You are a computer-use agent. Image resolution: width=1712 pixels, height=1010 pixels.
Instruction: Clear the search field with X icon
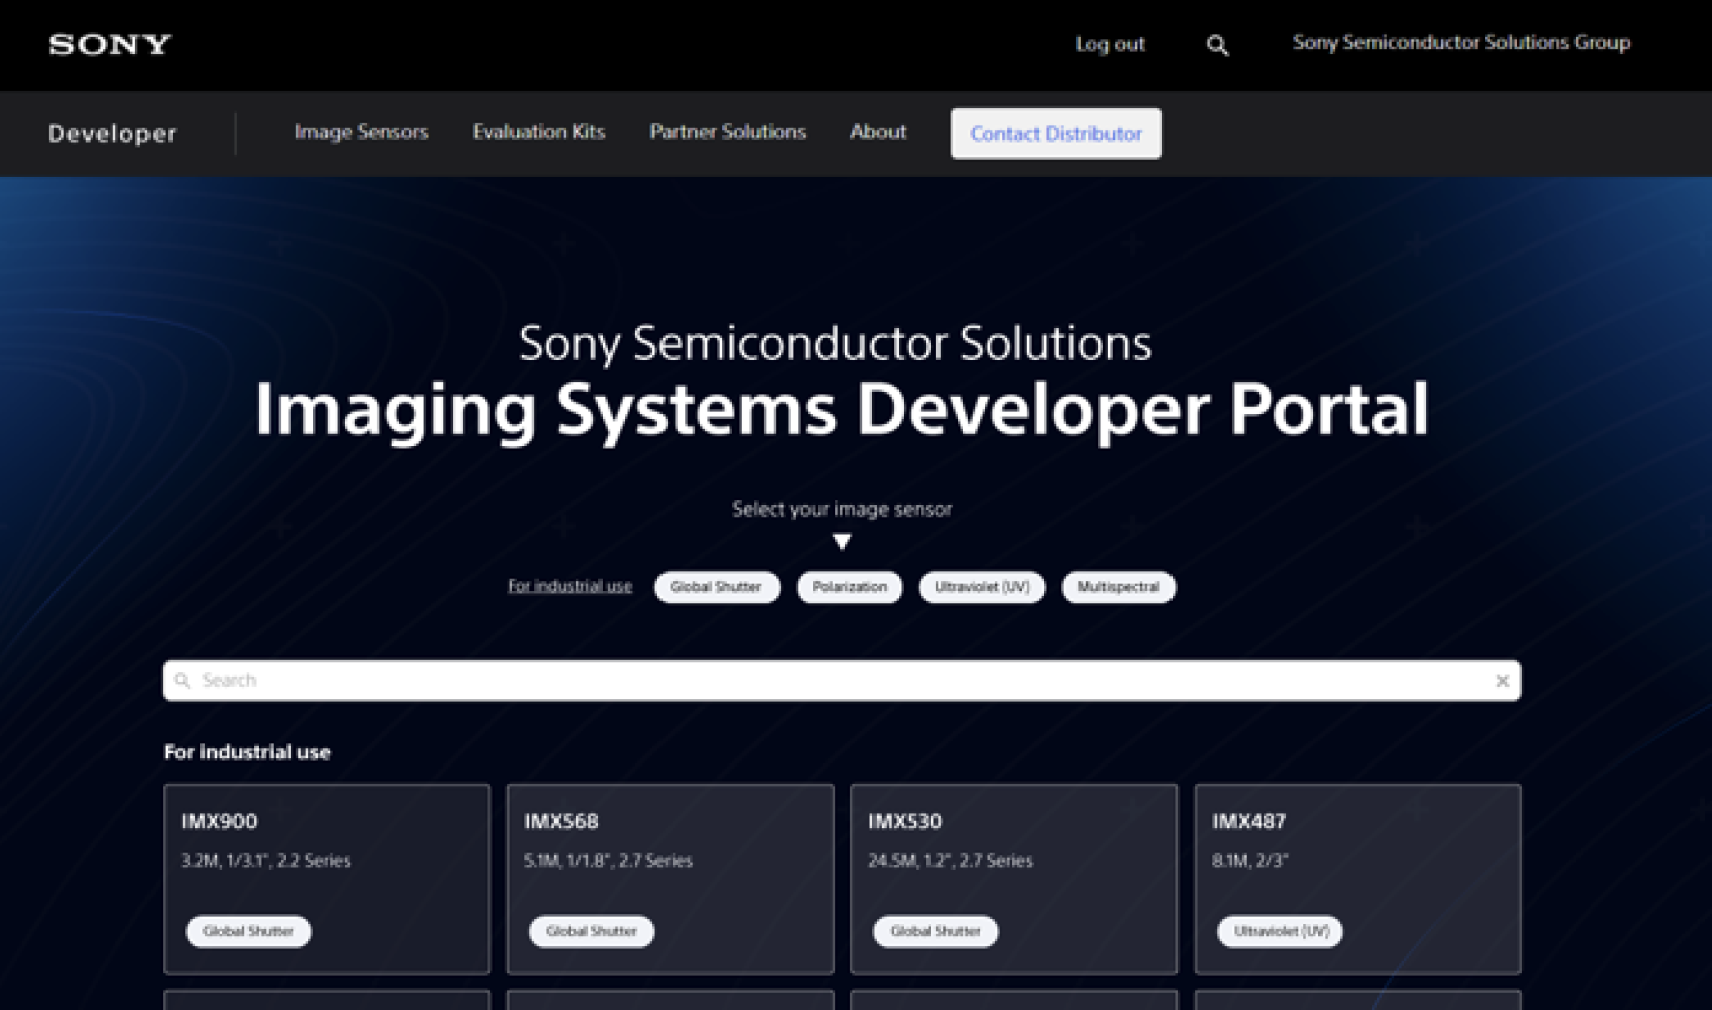pyautogui.click(x=1502, y=681)
